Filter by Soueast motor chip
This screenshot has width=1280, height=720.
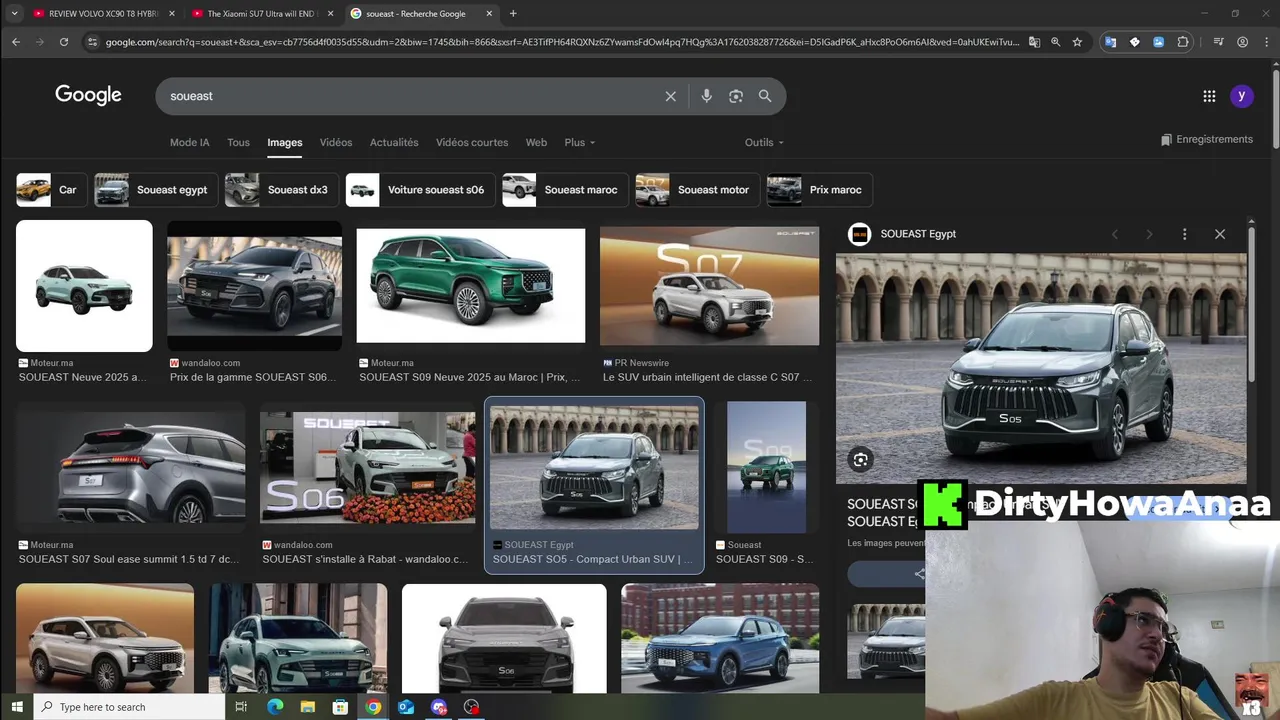[x=698, y=190]
